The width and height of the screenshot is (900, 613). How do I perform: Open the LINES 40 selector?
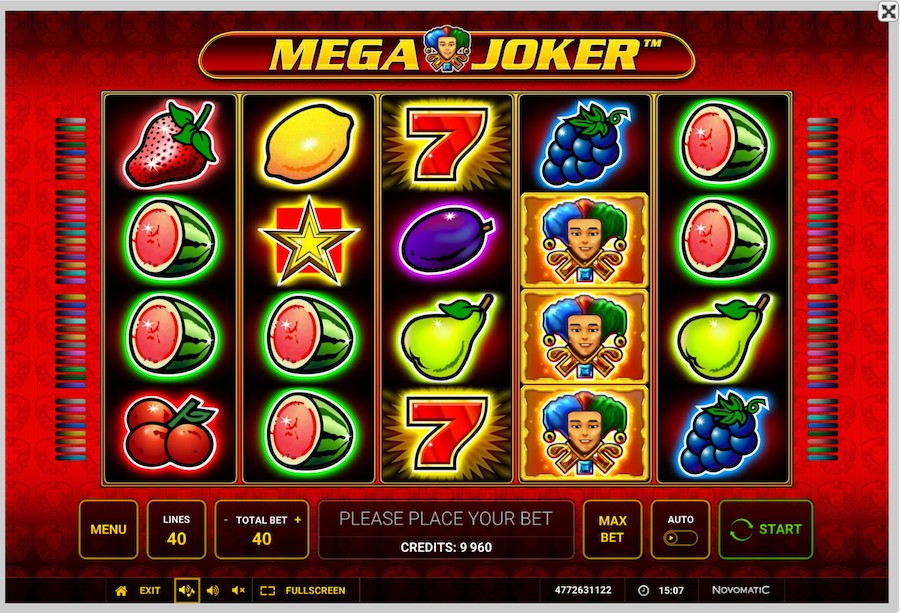(176, 529)
